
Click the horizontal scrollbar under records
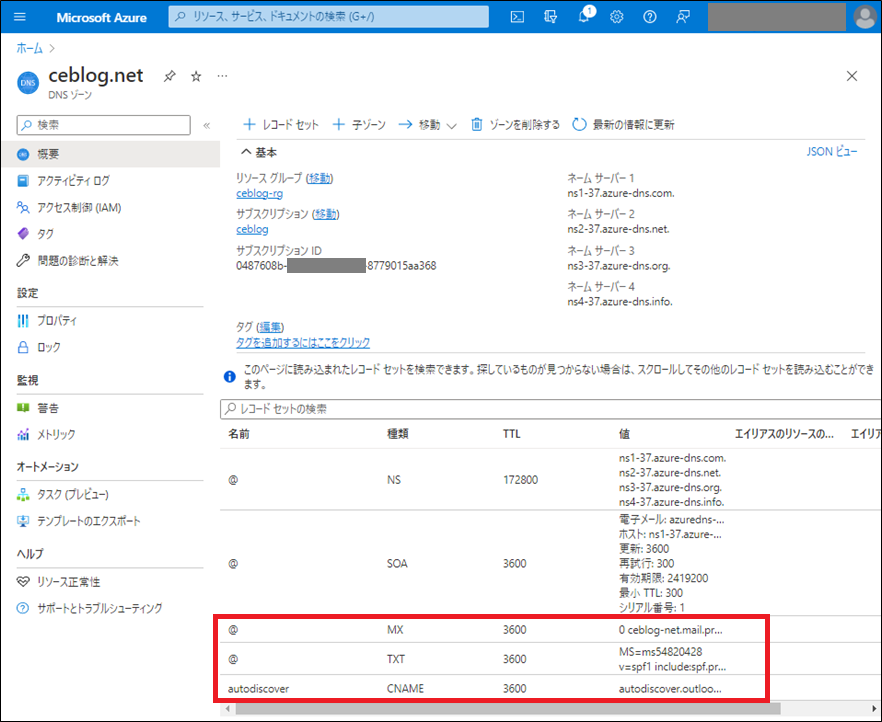click(x=508, y=709)
